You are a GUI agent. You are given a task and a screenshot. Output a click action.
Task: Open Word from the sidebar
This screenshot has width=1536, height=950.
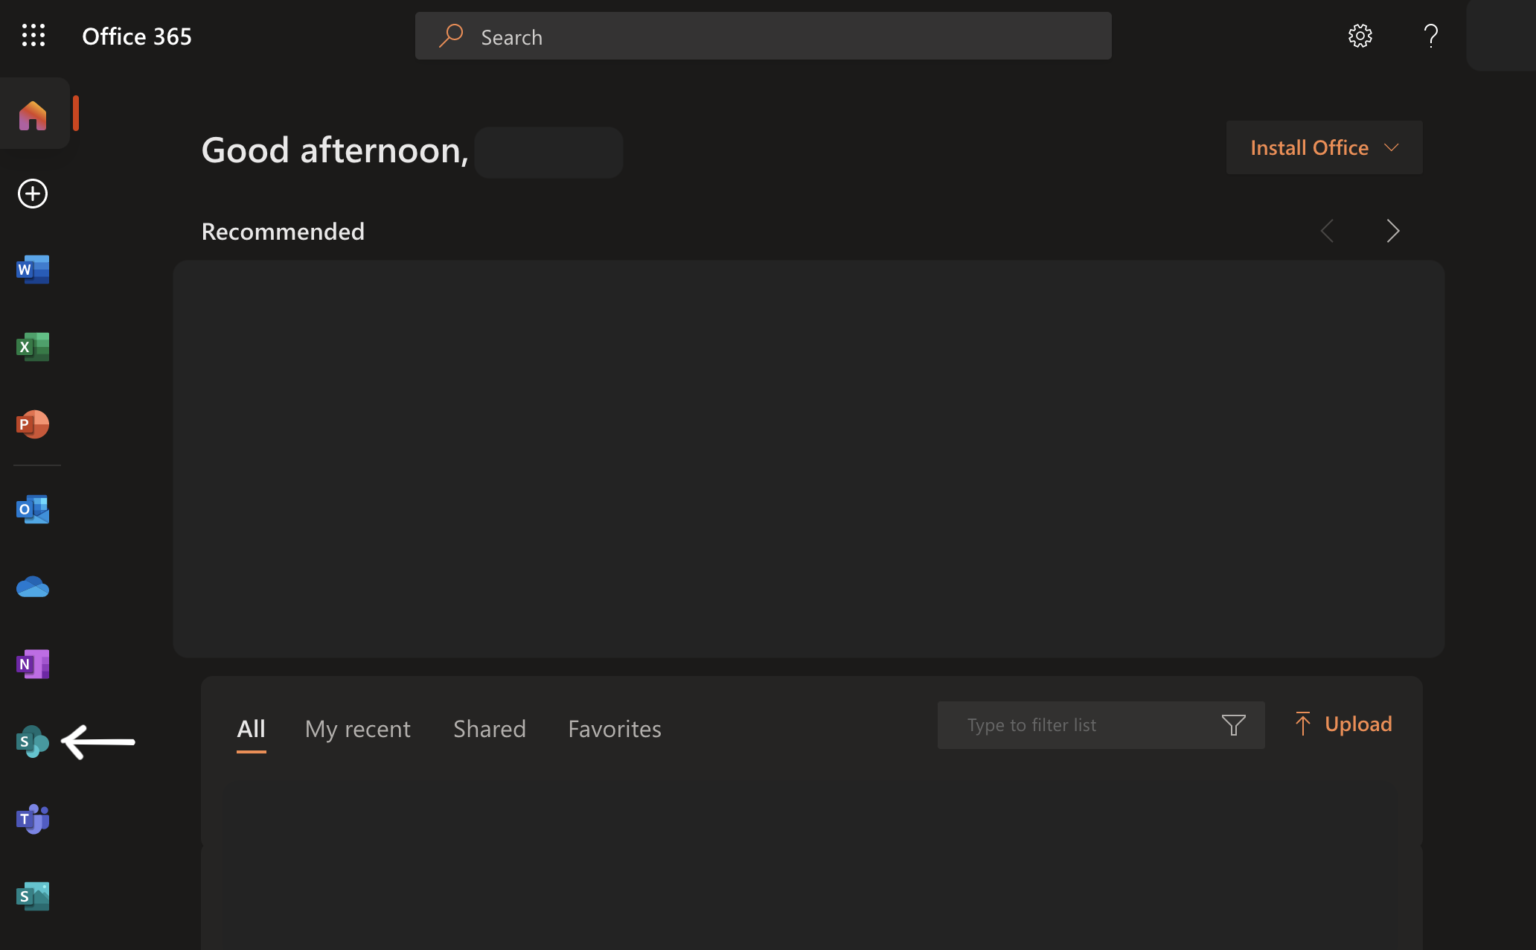click(x=33, y=269)
